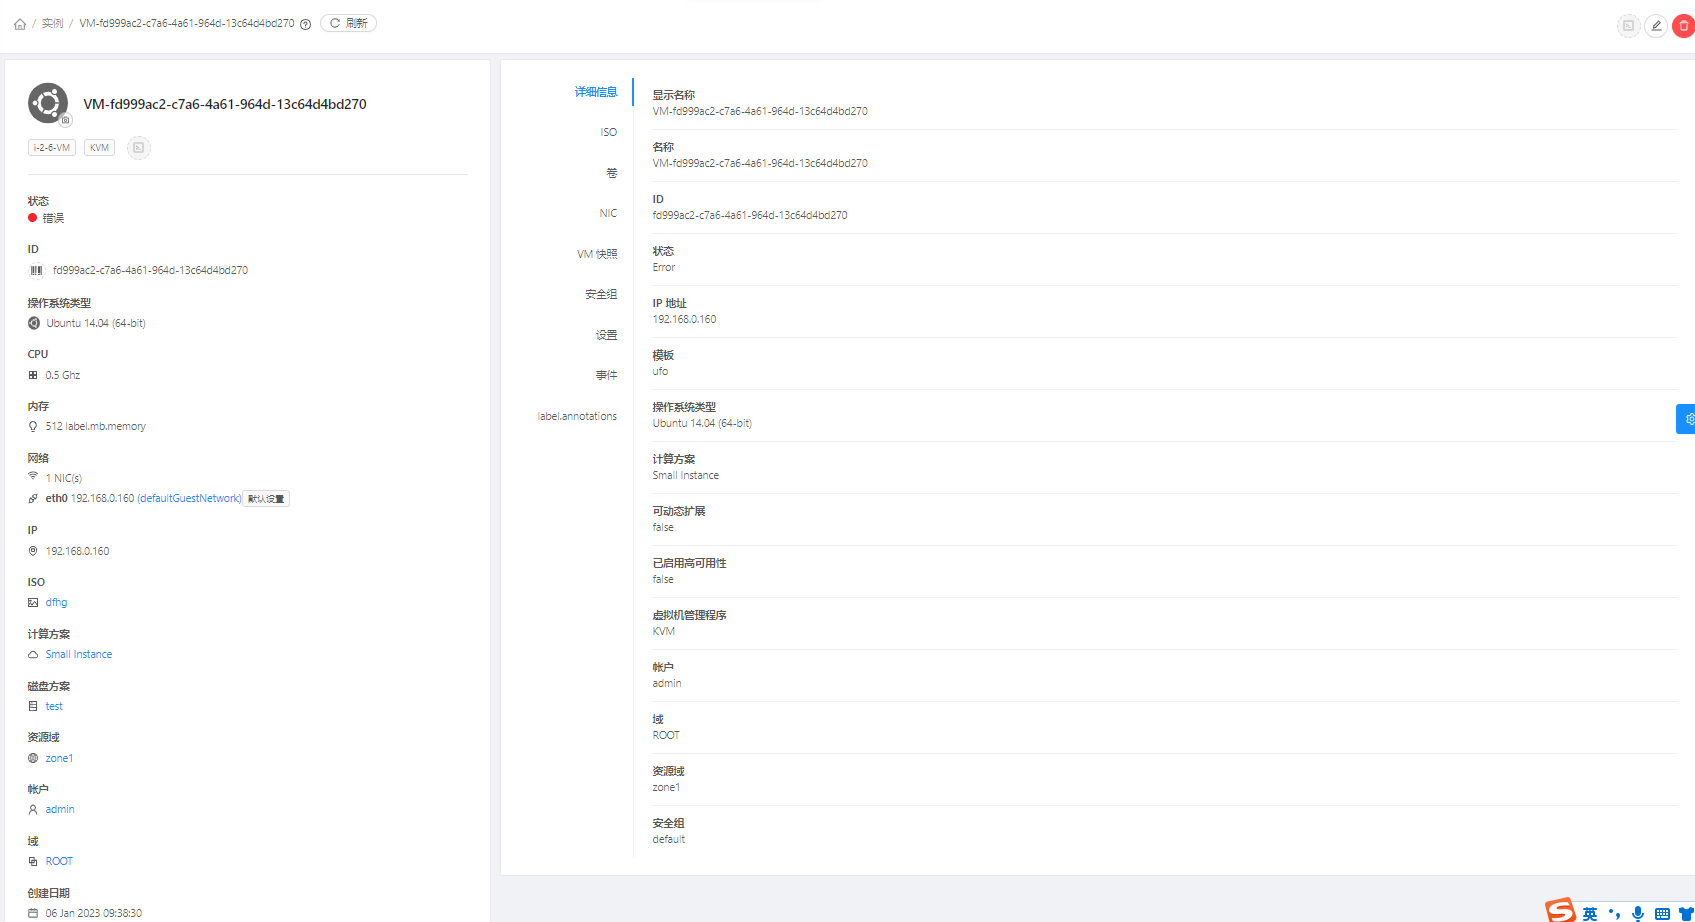Screen dimensions: 1695x922
Task: Click the edit pencil icon top right
Action: point(1656,25)
